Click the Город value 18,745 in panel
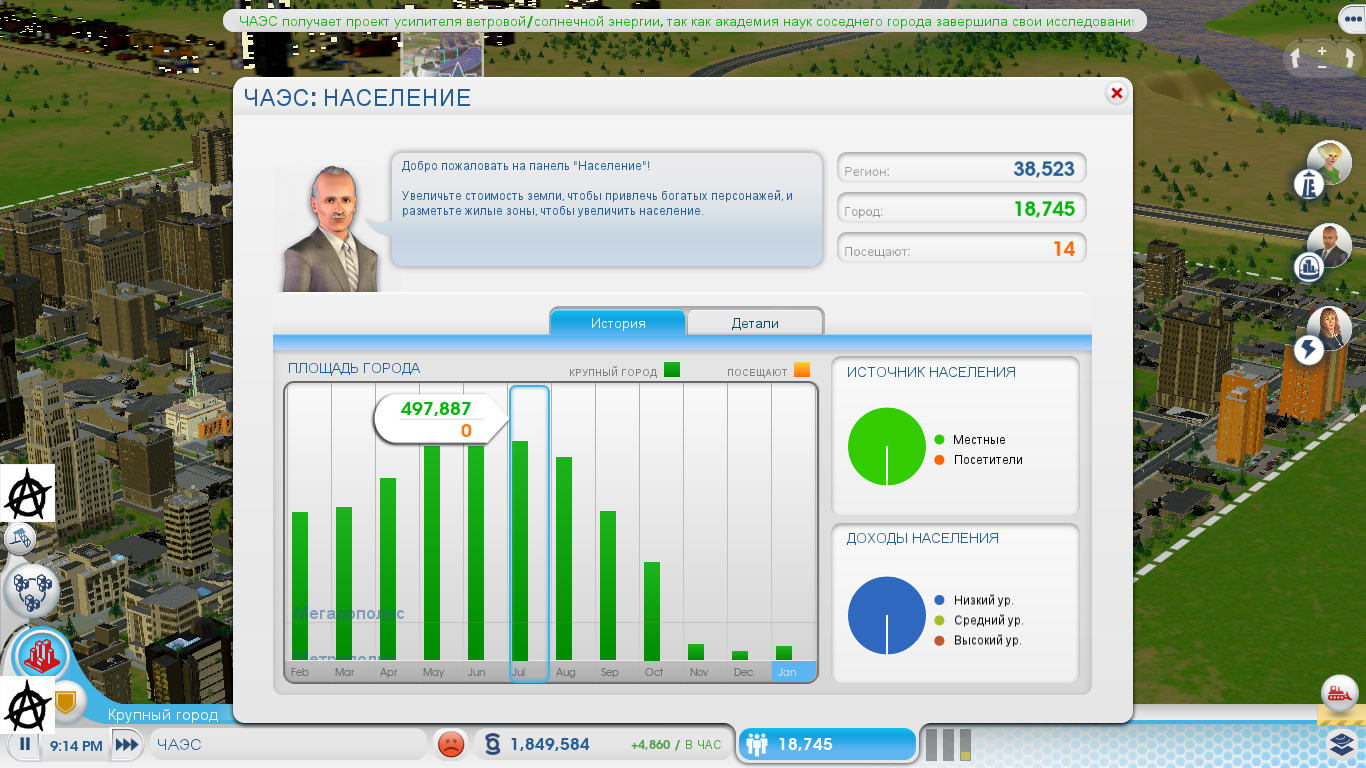This screenshot has height=768, width=1366. [1044, 209]
